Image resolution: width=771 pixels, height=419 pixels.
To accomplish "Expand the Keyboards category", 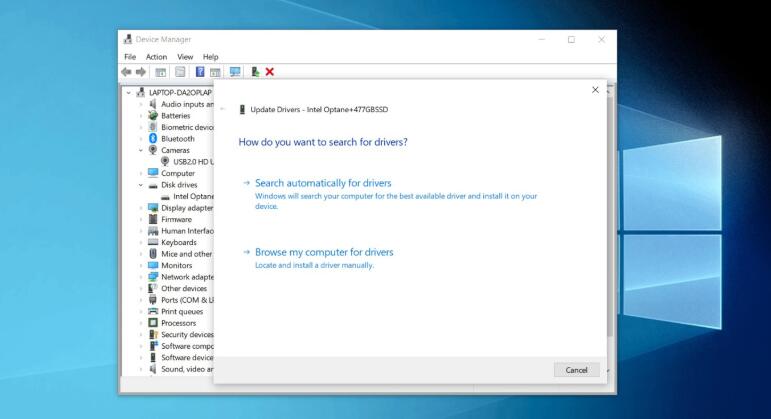I will pos(141,242).
